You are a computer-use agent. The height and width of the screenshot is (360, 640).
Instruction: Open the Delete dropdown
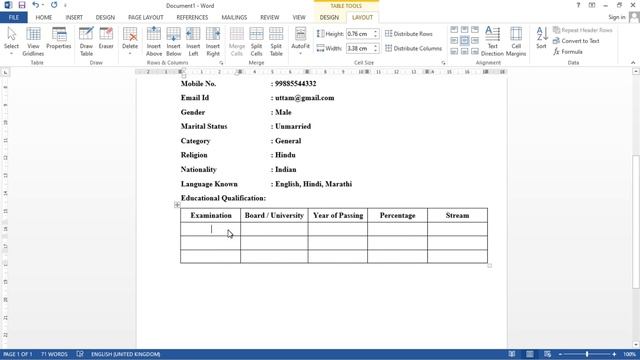pos(130,41)
